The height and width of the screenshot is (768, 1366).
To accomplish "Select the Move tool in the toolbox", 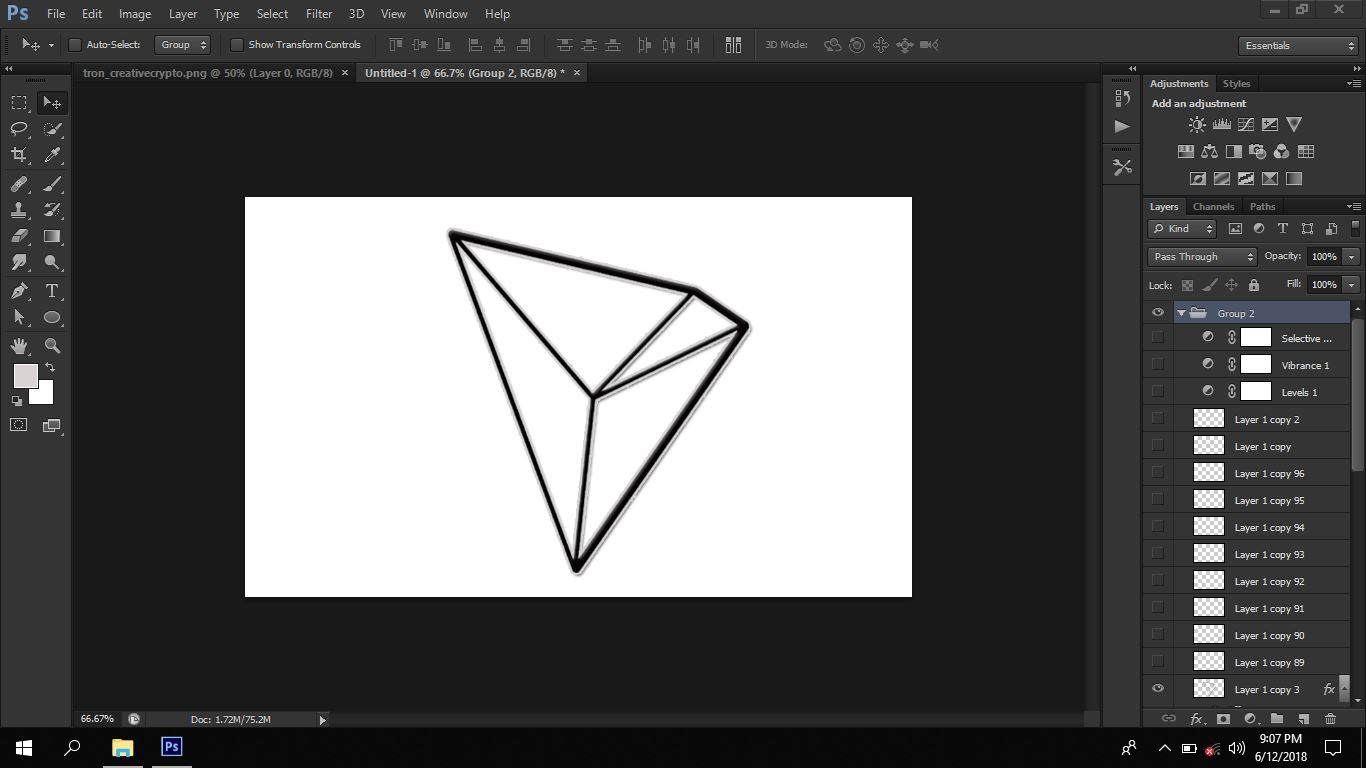I will click(x=52, y=103).
